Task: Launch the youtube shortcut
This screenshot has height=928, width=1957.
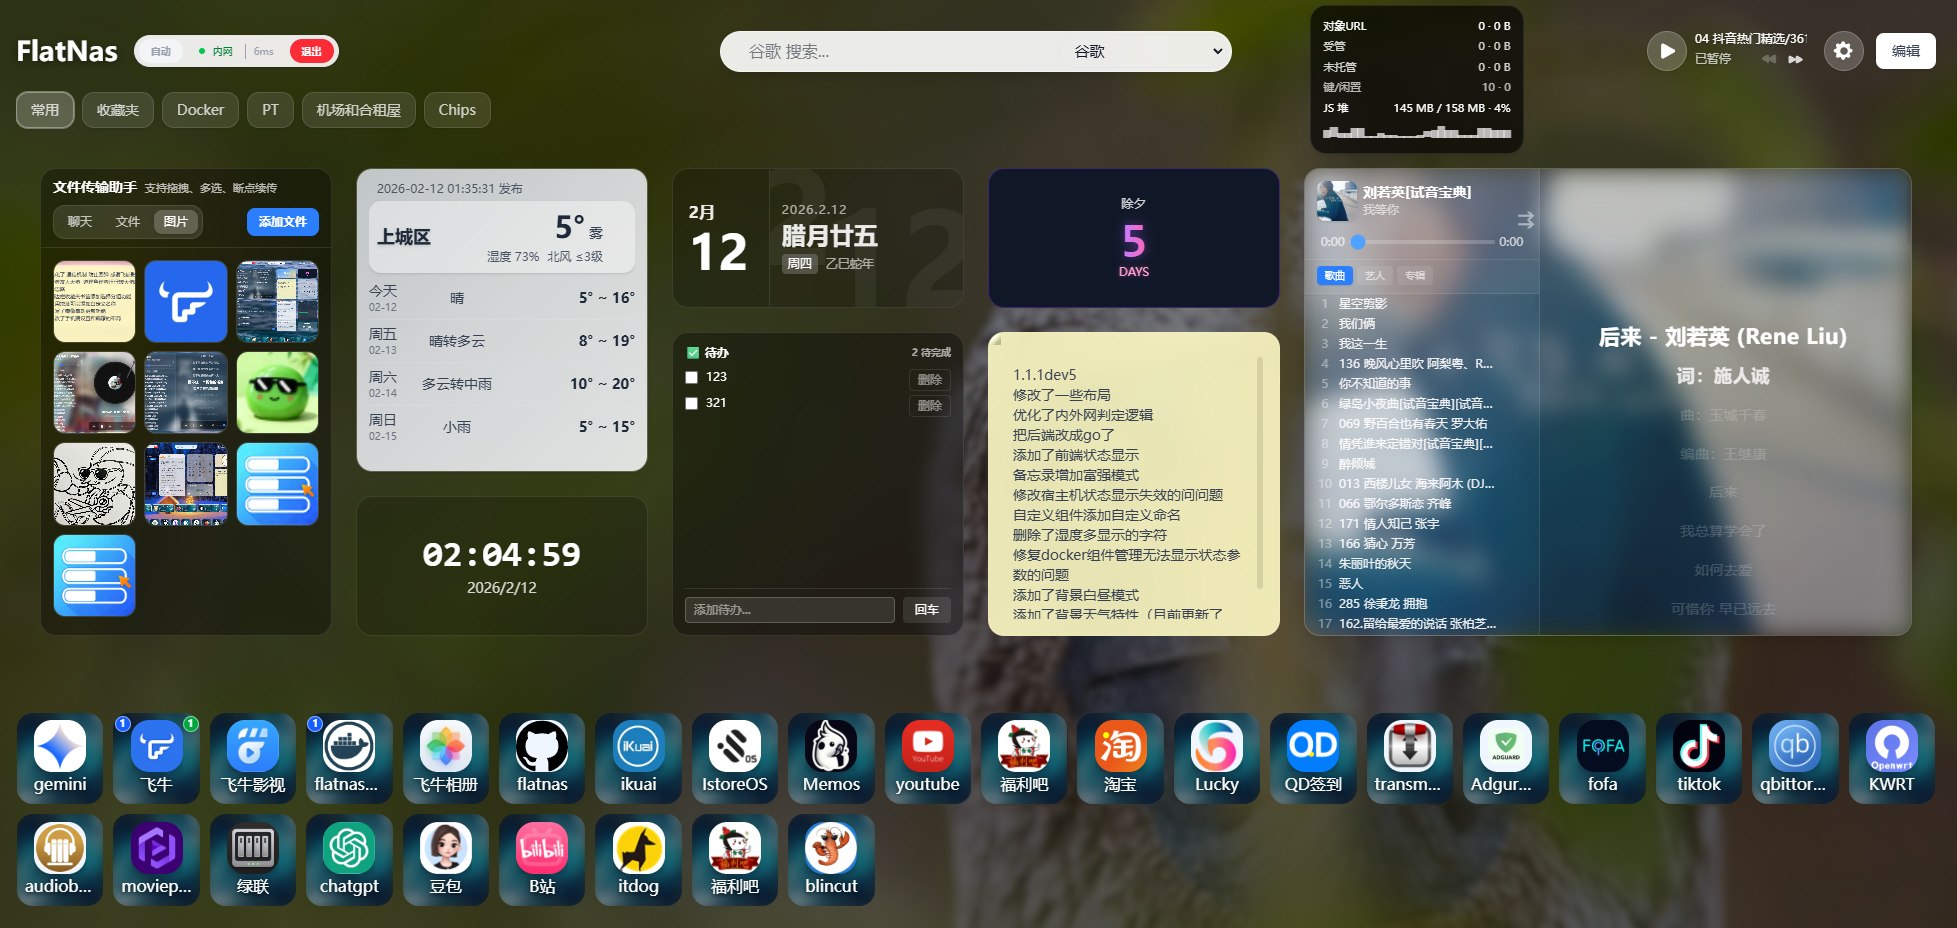Action: coord(927,758)
